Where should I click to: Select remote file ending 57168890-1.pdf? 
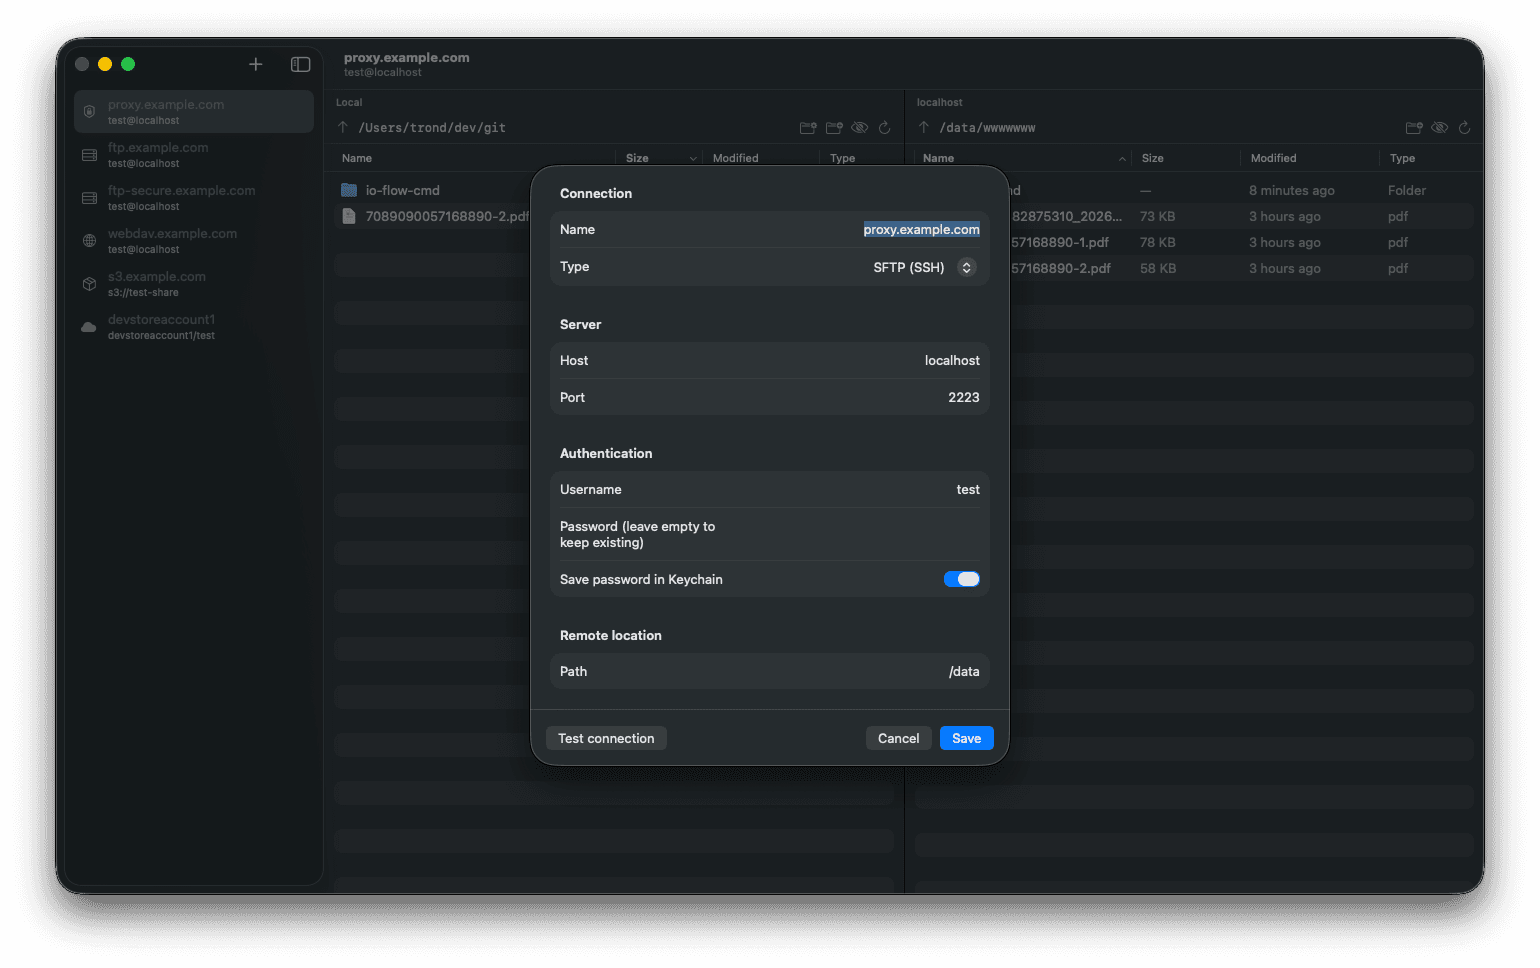point(1060,242)
